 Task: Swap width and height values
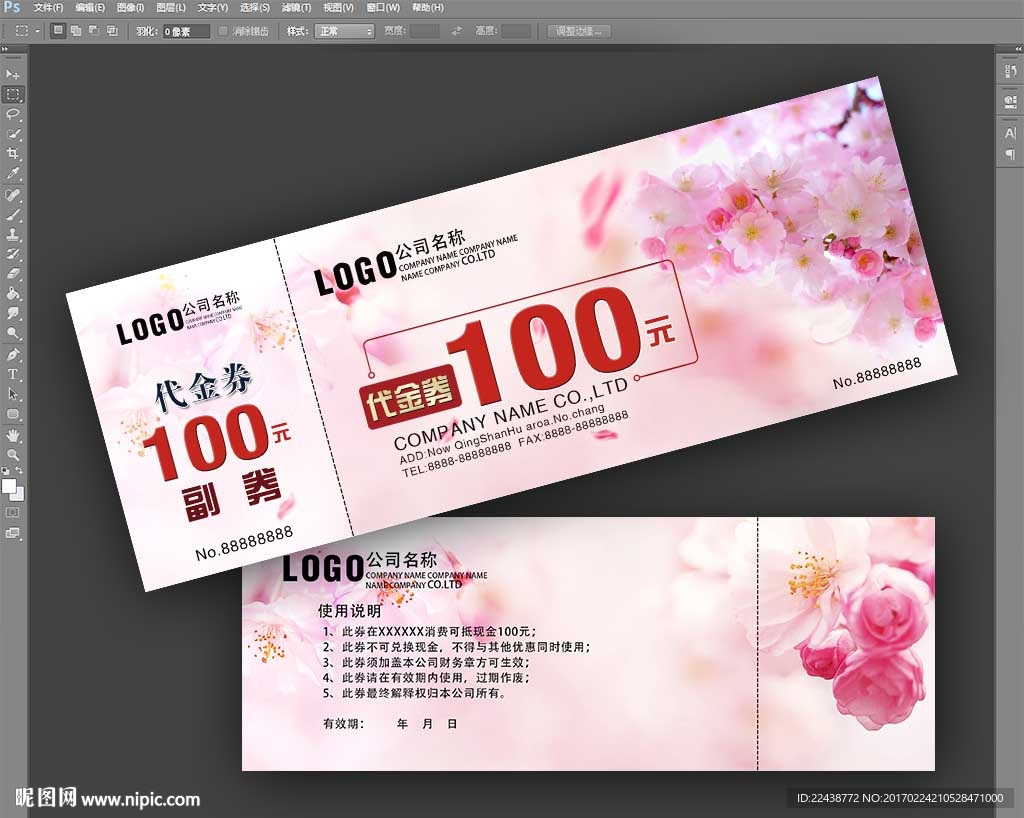[456, 31]
